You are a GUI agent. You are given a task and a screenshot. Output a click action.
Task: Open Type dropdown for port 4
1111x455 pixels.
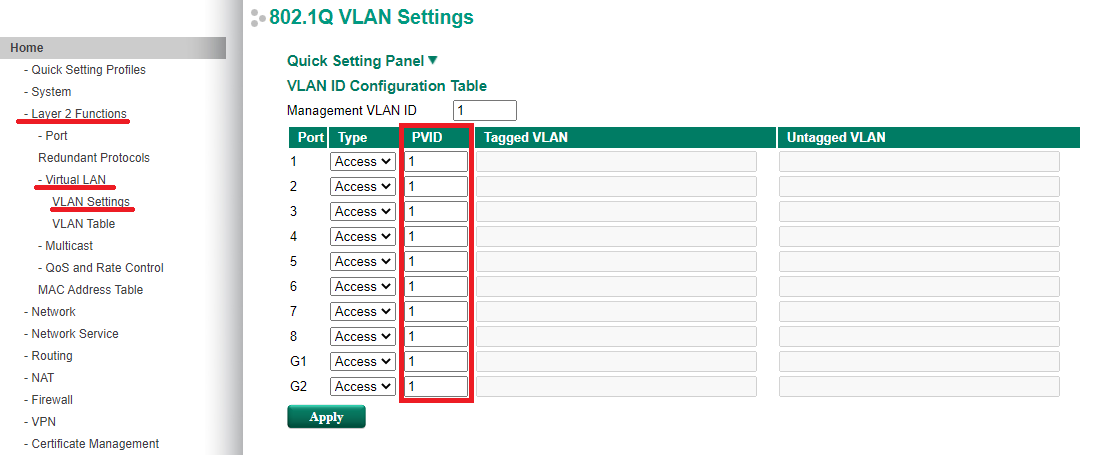(363, 236)
